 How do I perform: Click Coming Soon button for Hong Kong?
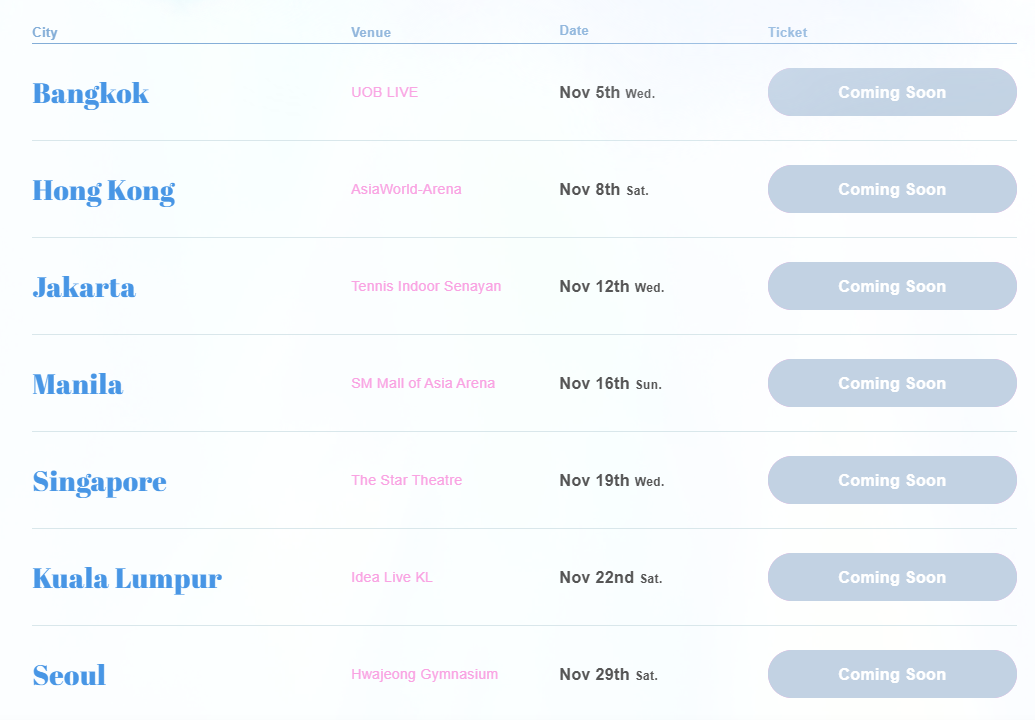tap(891, 189)
